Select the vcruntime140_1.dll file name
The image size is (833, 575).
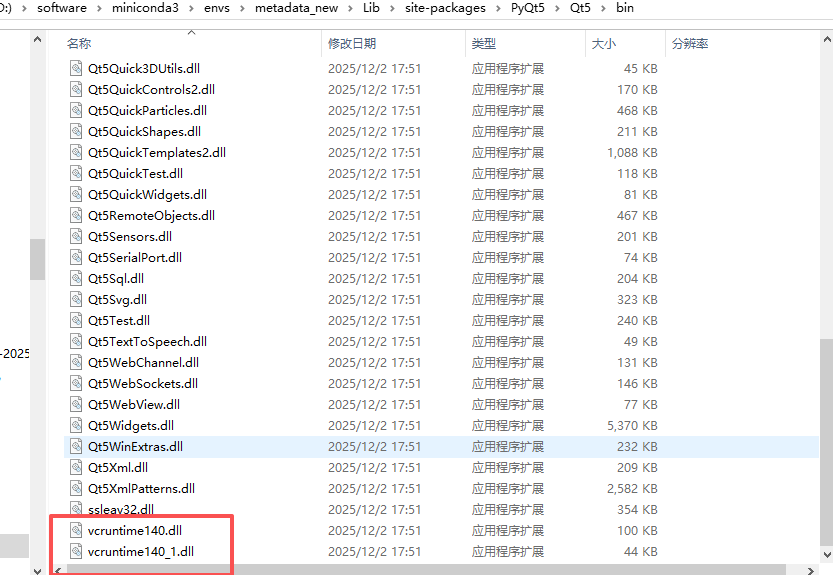[x=141, y=552]
